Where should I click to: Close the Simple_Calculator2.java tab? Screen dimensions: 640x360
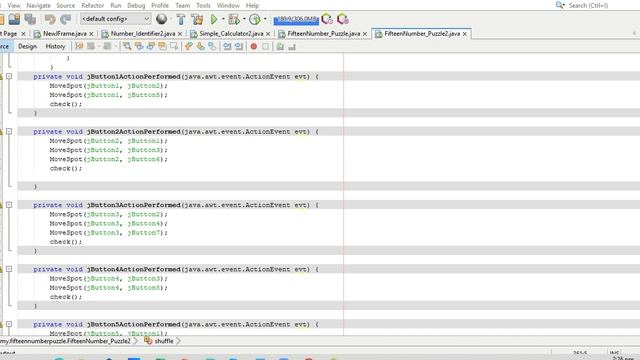tap(268, 34)
